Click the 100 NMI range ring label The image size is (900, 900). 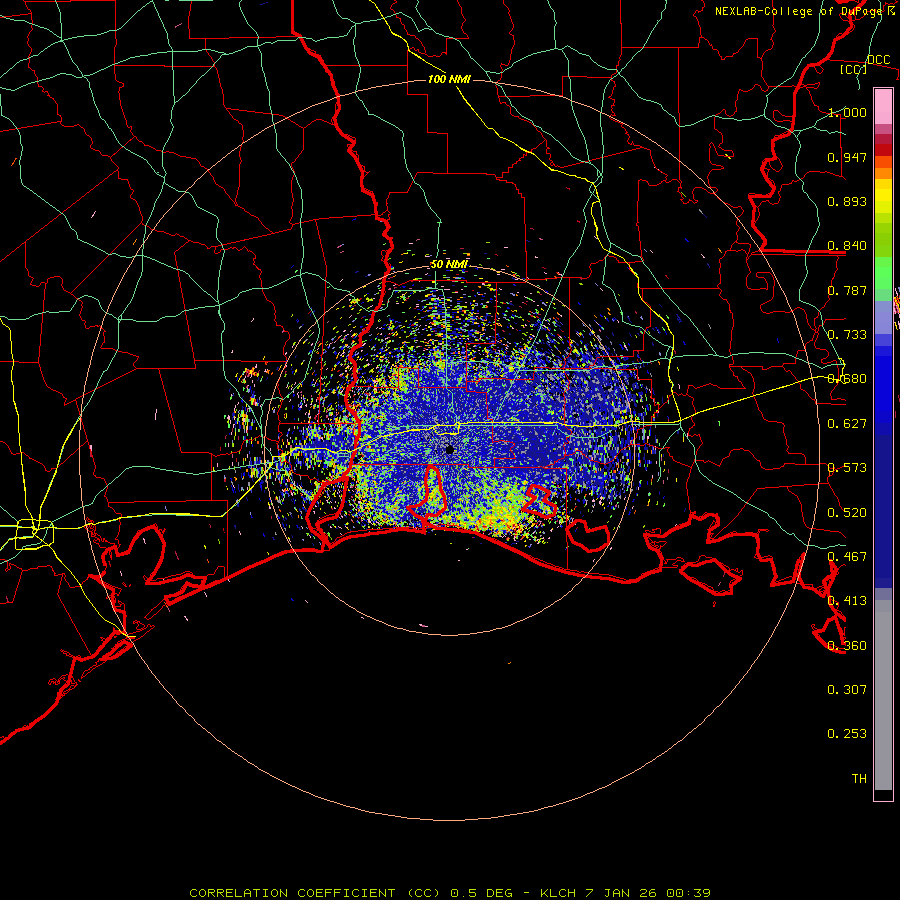[x=449, y=79]
